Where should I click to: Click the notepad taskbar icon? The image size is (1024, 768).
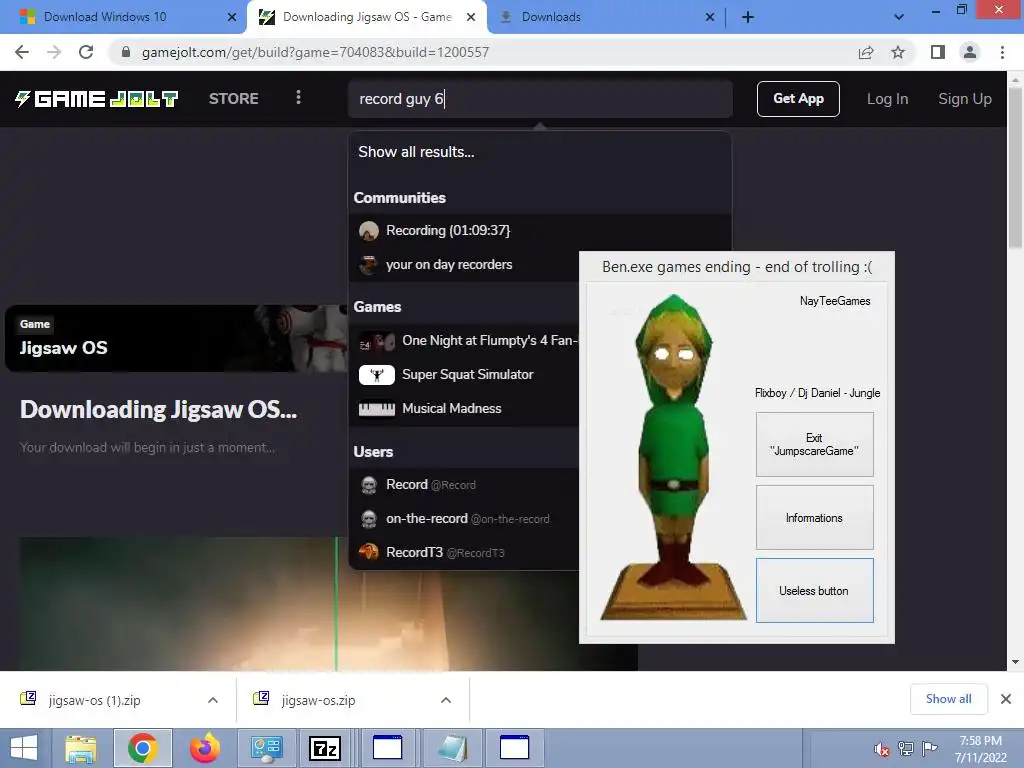click(452, 748)
